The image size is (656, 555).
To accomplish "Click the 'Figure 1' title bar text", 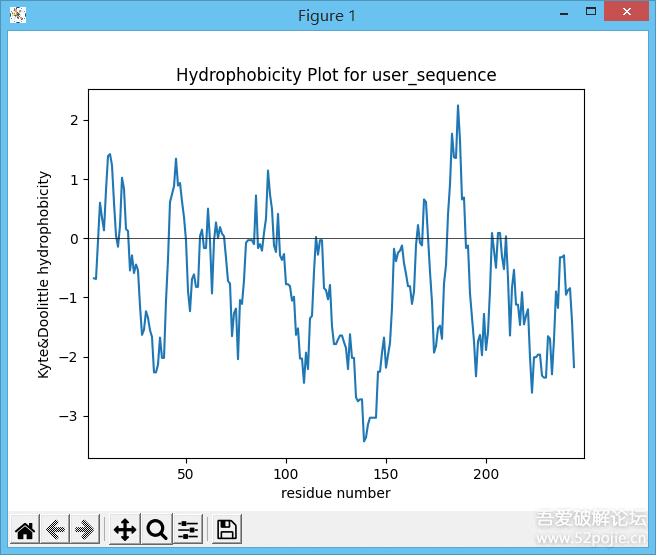I will click(x=327, y=16).
